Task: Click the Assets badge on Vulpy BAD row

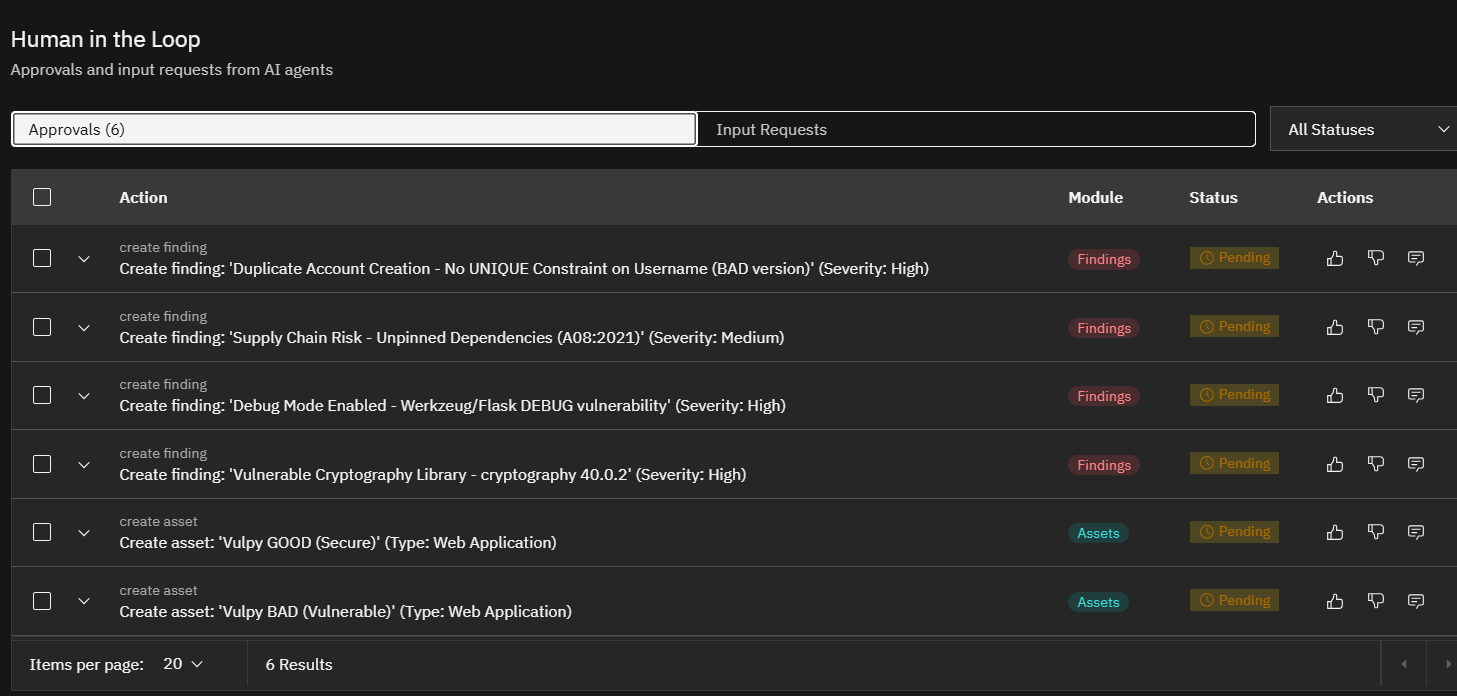Action: point(1098,602)
